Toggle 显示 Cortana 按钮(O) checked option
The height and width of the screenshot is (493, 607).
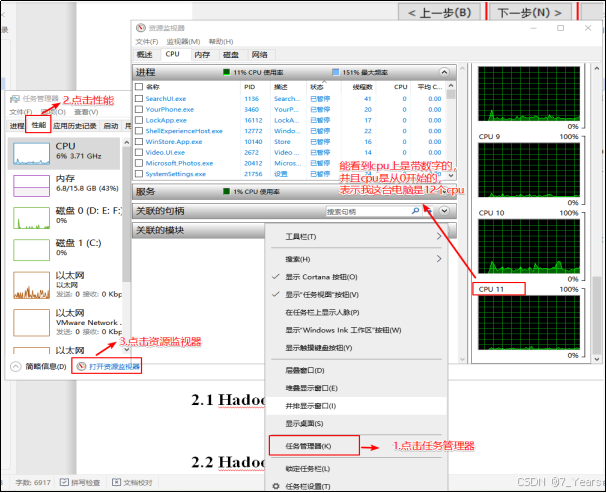[x=356, y=277]
